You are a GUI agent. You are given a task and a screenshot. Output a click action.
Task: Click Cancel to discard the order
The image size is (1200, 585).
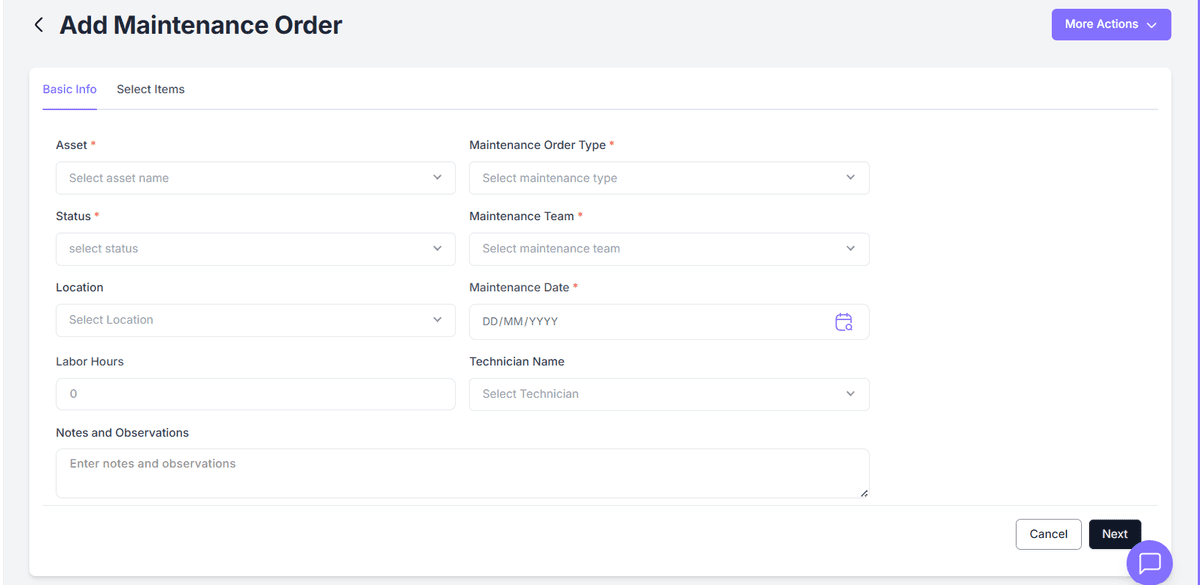1048,533
